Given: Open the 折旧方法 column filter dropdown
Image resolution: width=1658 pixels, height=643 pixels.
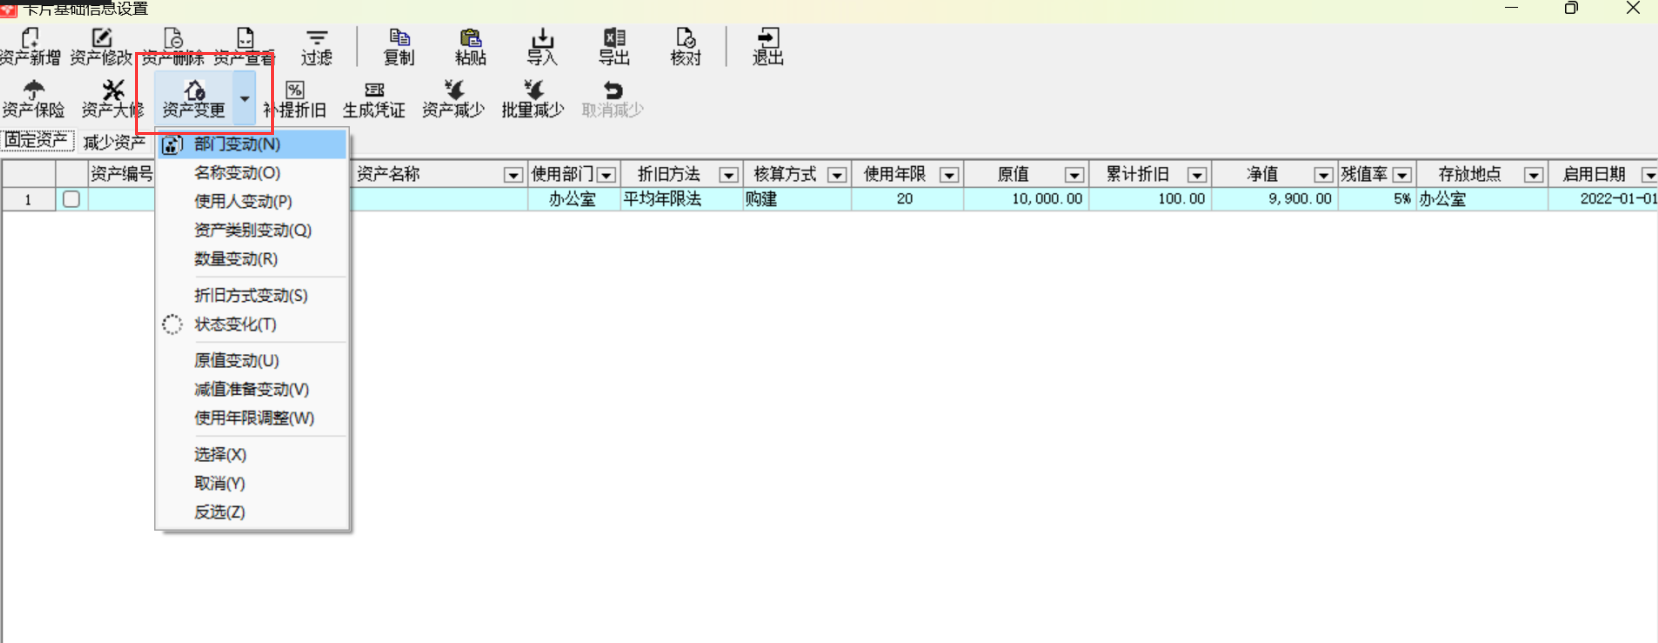Looking at the screenshot, I should [729, 175].
